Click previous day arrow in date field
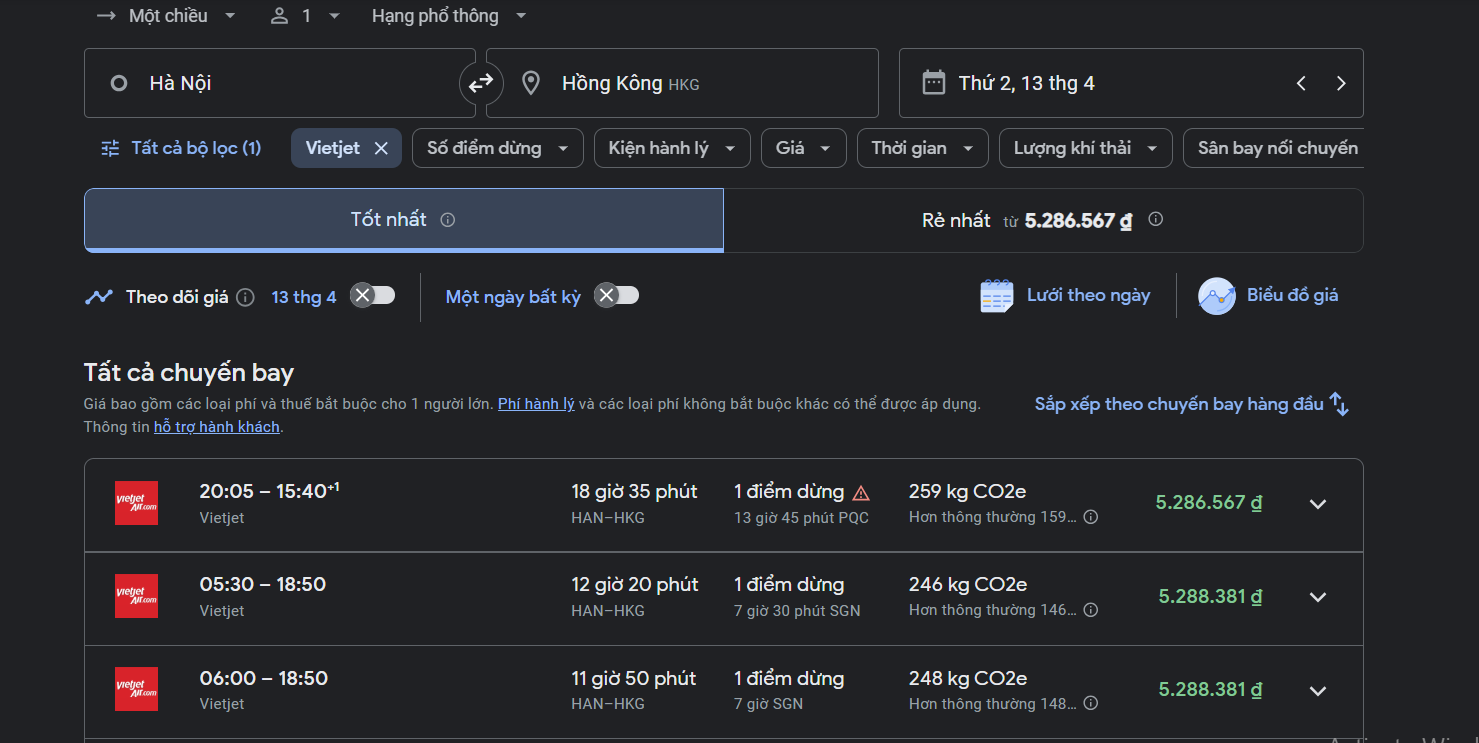 (1301, 84)
